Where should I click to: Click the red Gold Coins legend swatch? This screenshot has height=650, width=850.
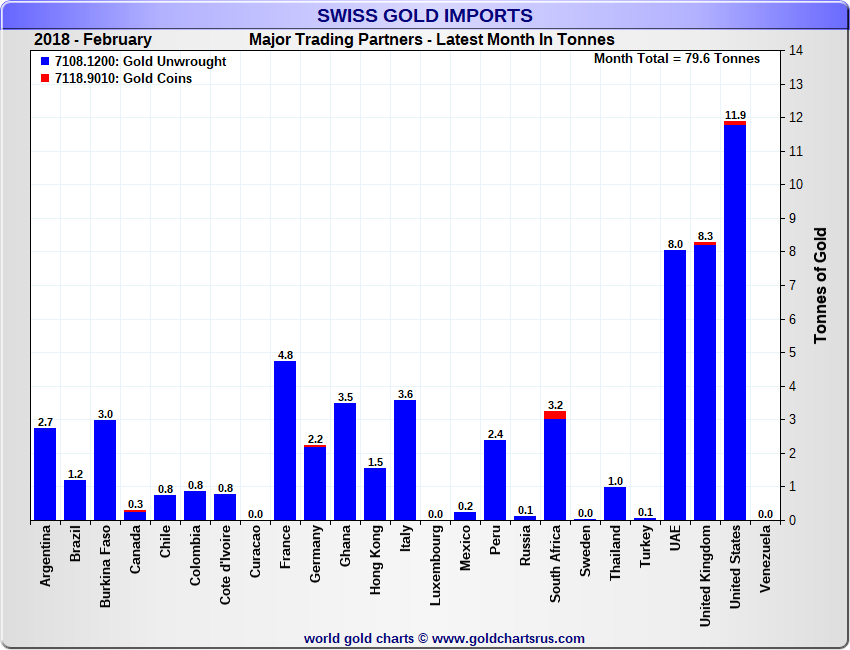point(45,79)
